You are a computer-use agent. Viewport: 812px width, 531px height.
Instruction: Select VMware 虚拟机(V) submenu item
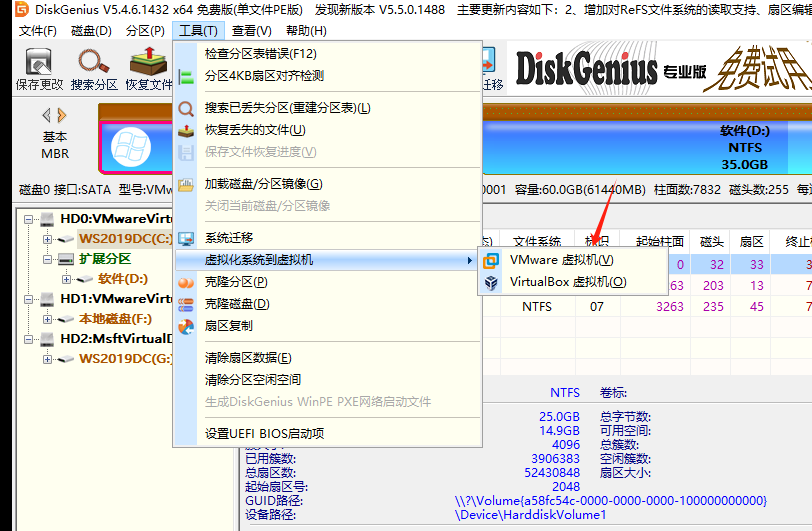click(x=573, y=260)
